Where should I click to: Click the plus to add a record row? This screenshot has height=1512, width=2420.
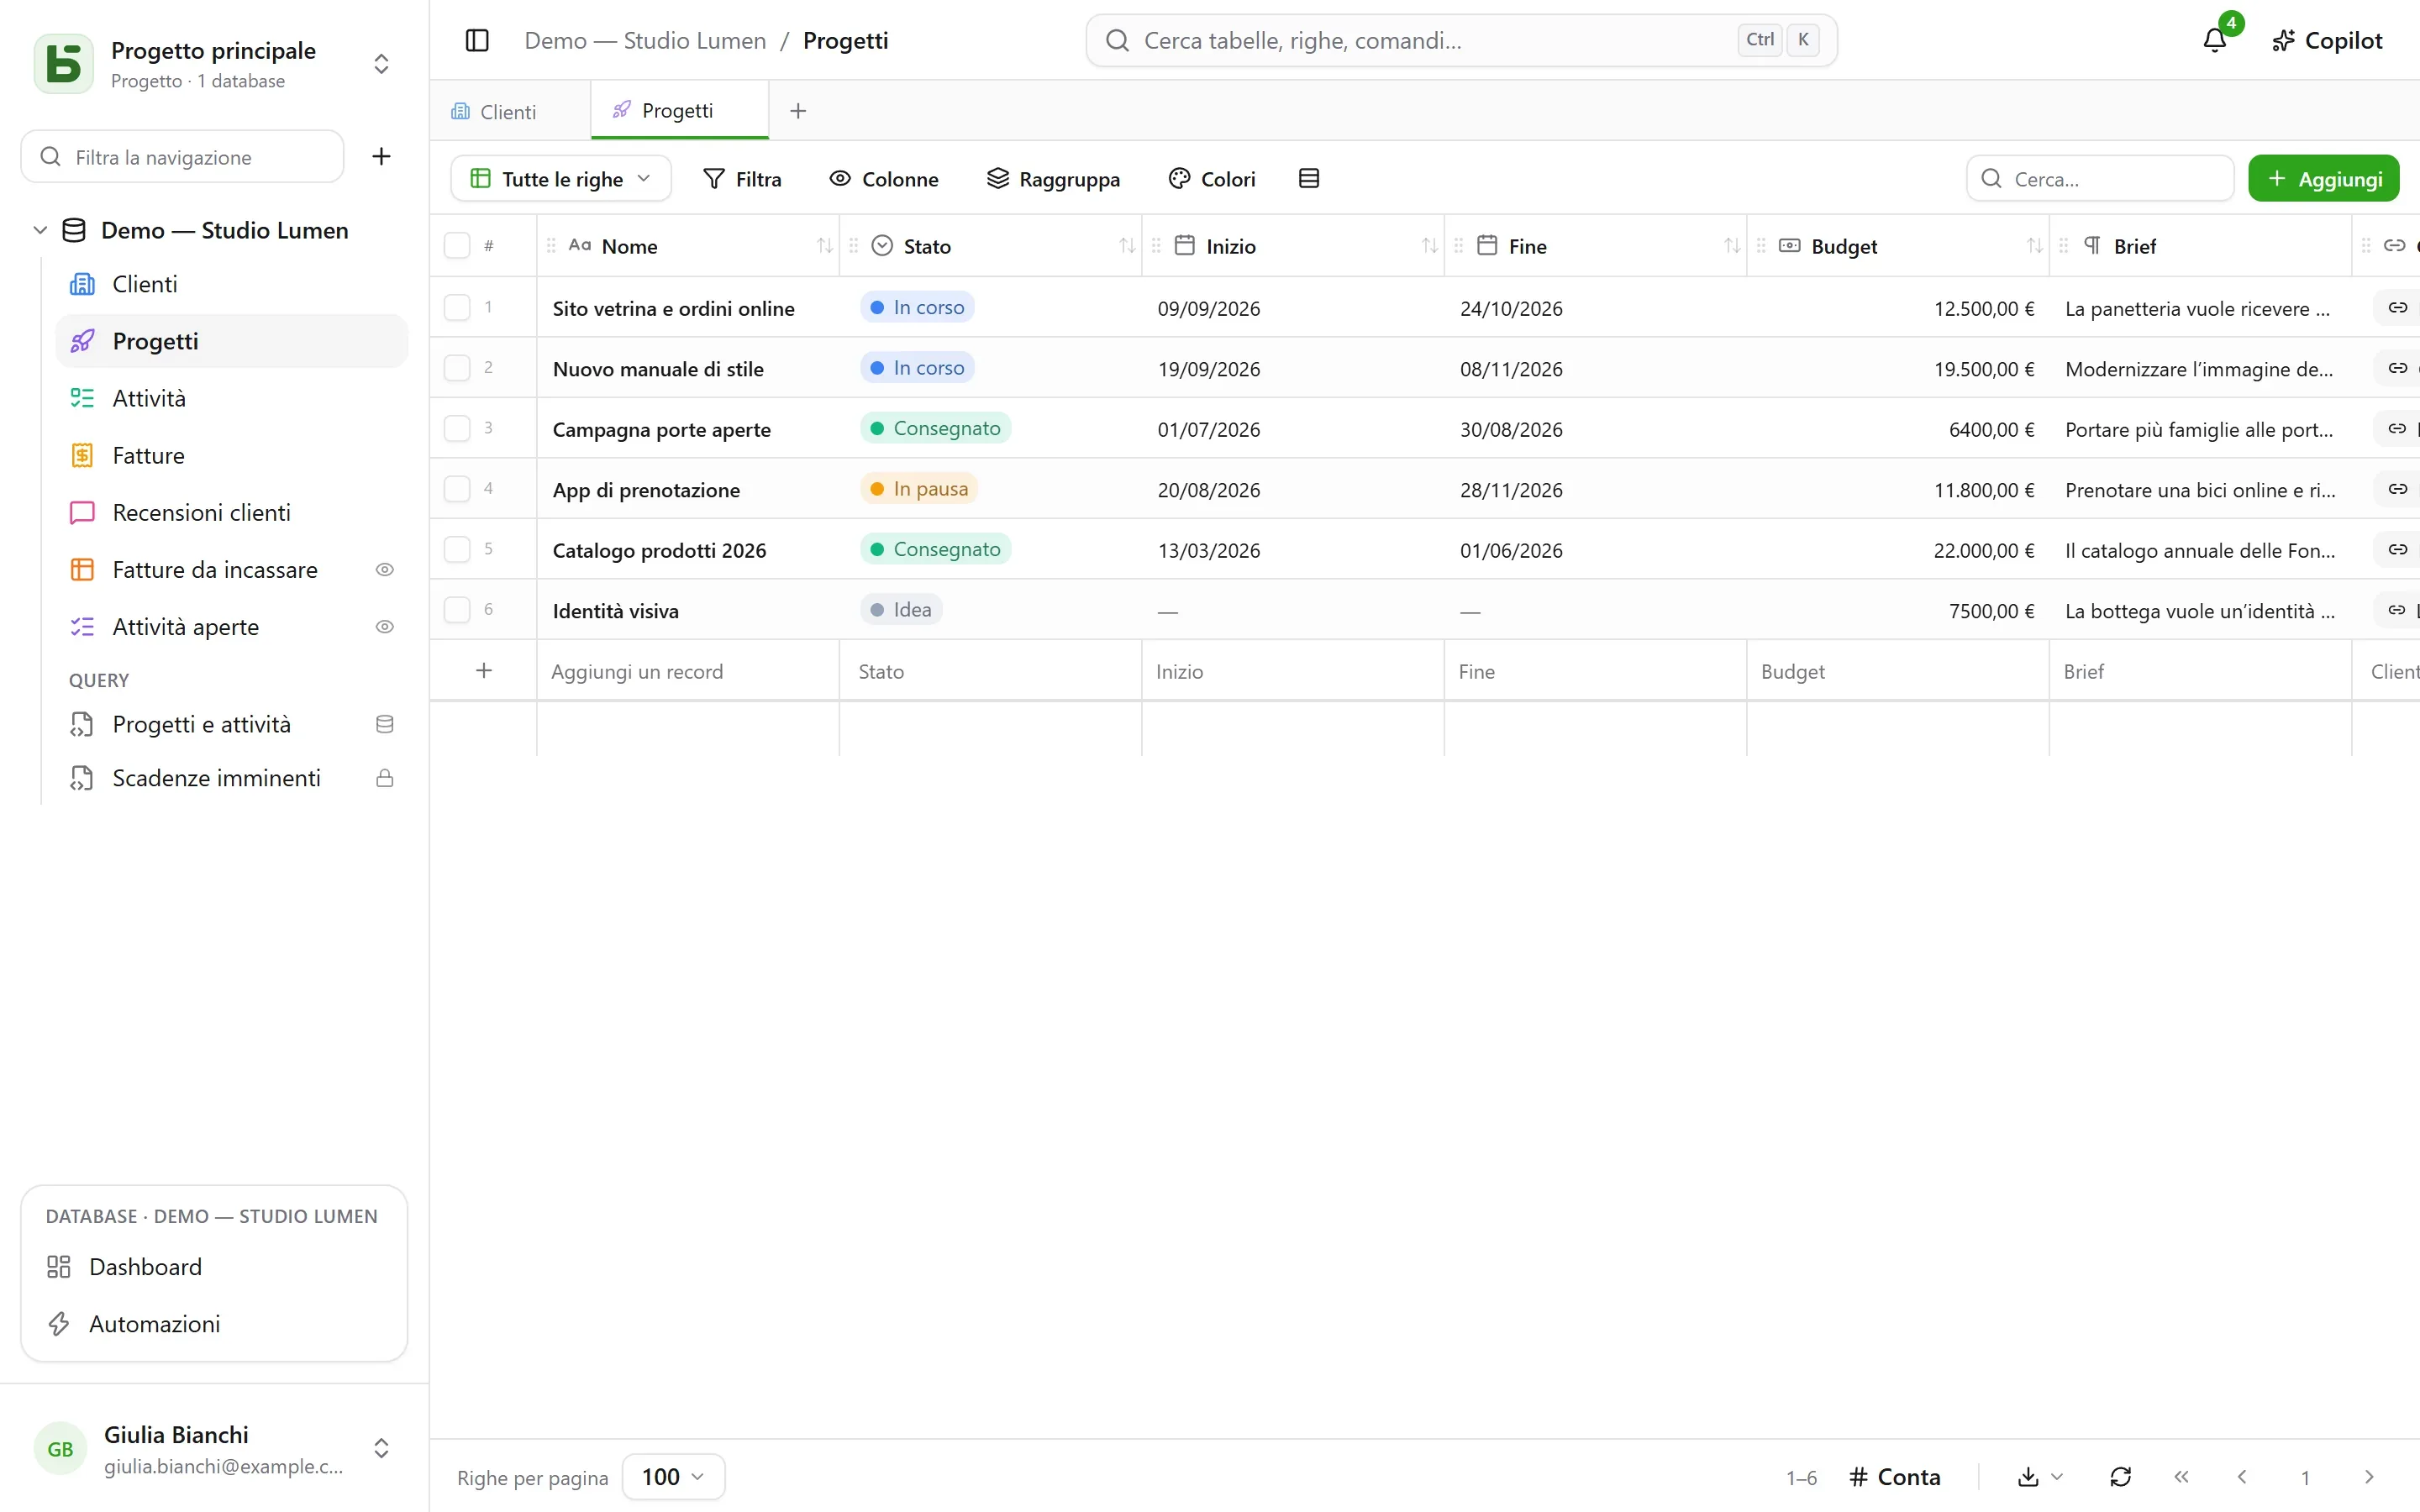pos(484,671)
